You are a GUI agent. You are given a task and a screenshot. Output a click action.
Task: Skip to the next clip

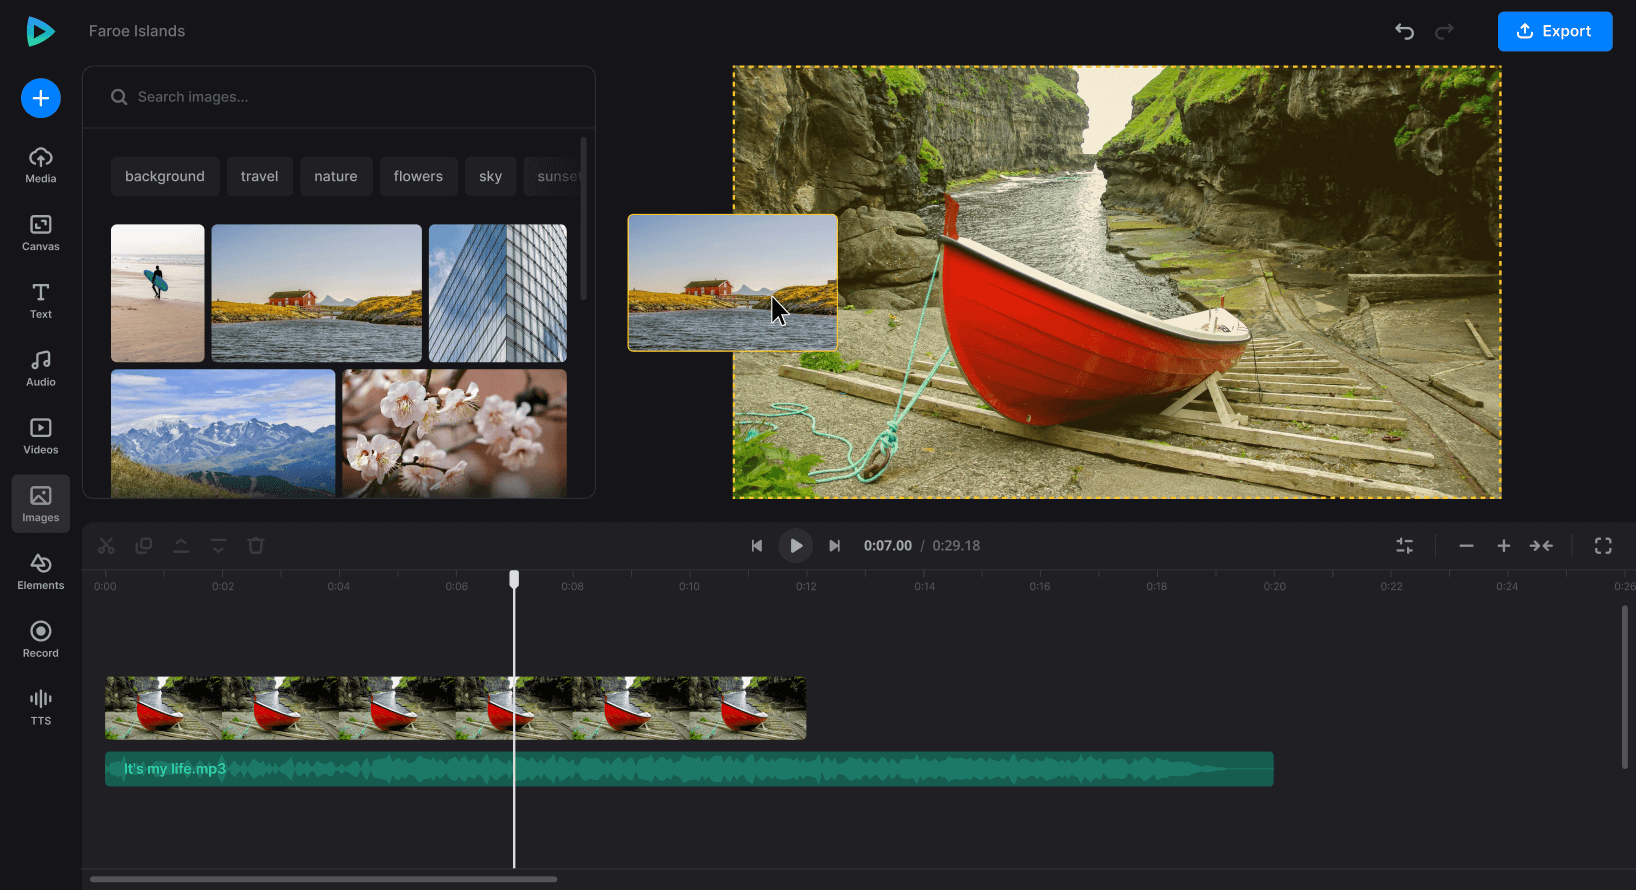tap(835, 546)
